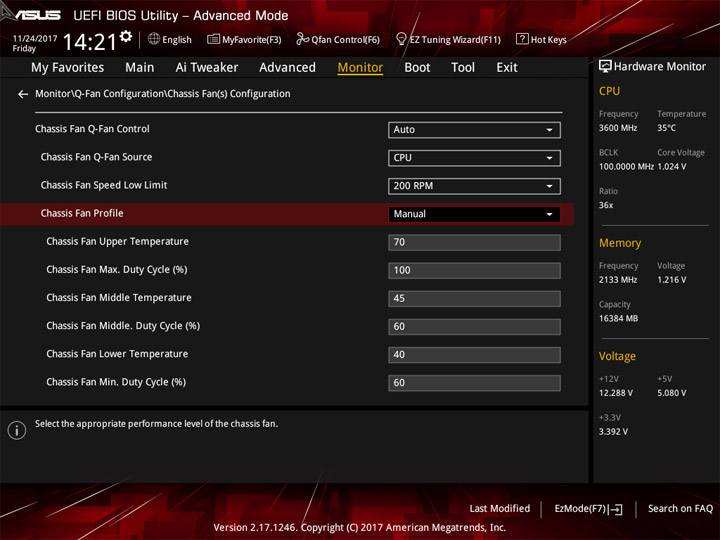Click the 12.288 V value
Image resolution: width=720 pixels, height=540 pixels.
[x=616, y=393]
